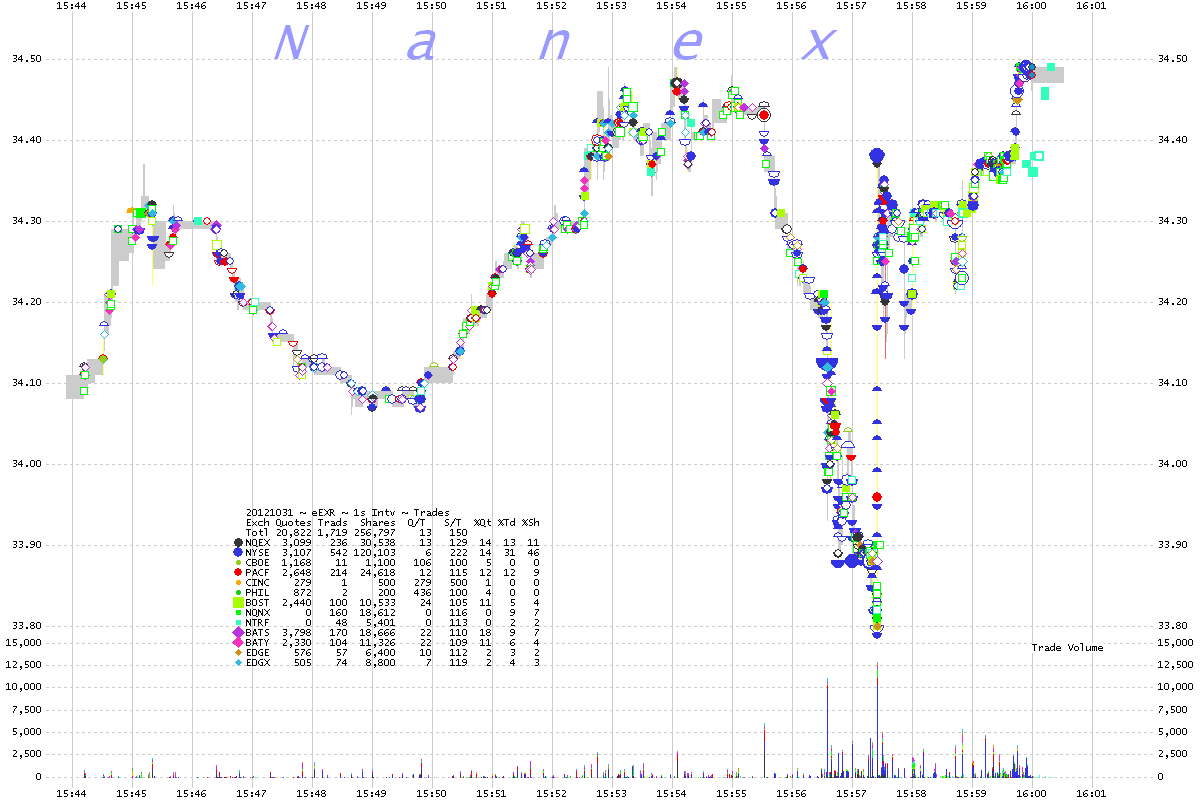
Task: Click the small green NQNX legend square
Action: click(x=237, y=612)
